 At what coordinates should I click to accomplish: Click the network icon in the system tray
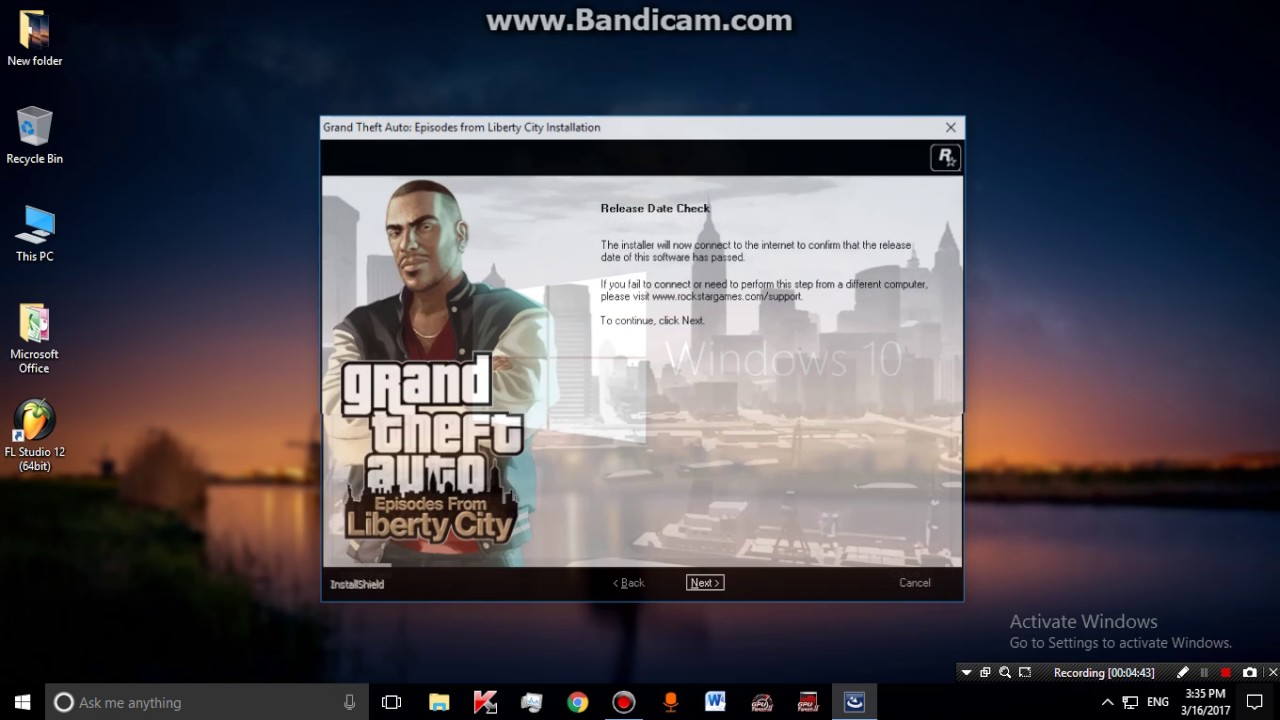1130,702
